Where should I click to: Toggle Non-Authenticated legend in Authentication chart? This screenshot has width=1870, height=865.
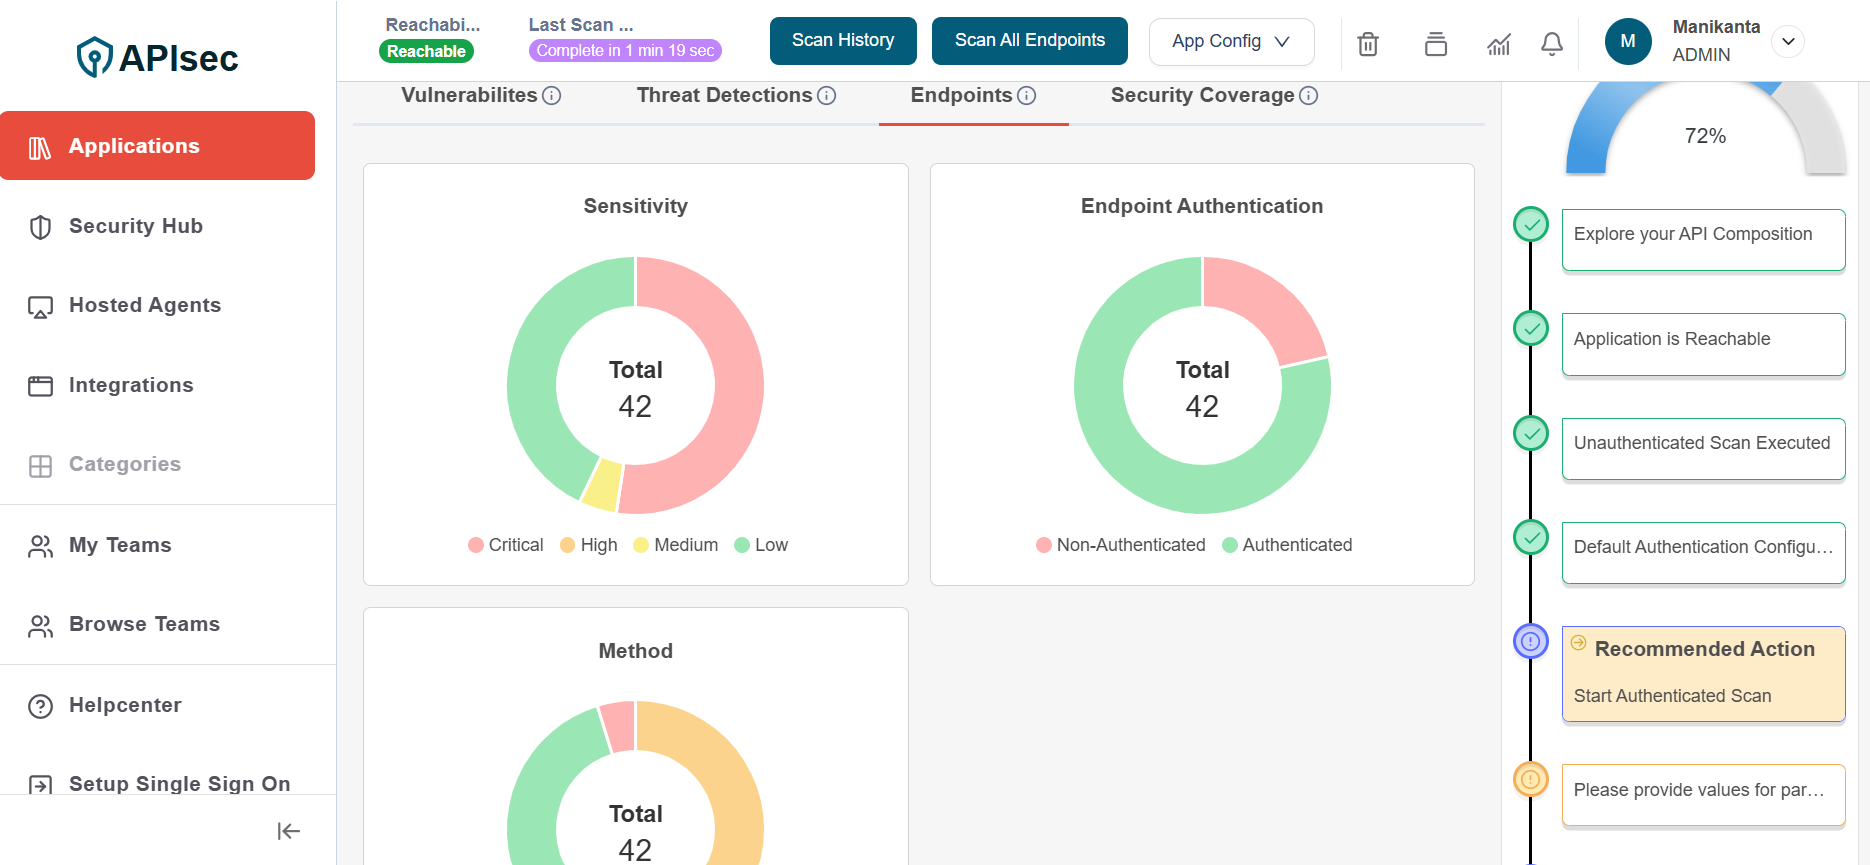pyautogui.click(x=1121, y=545)
